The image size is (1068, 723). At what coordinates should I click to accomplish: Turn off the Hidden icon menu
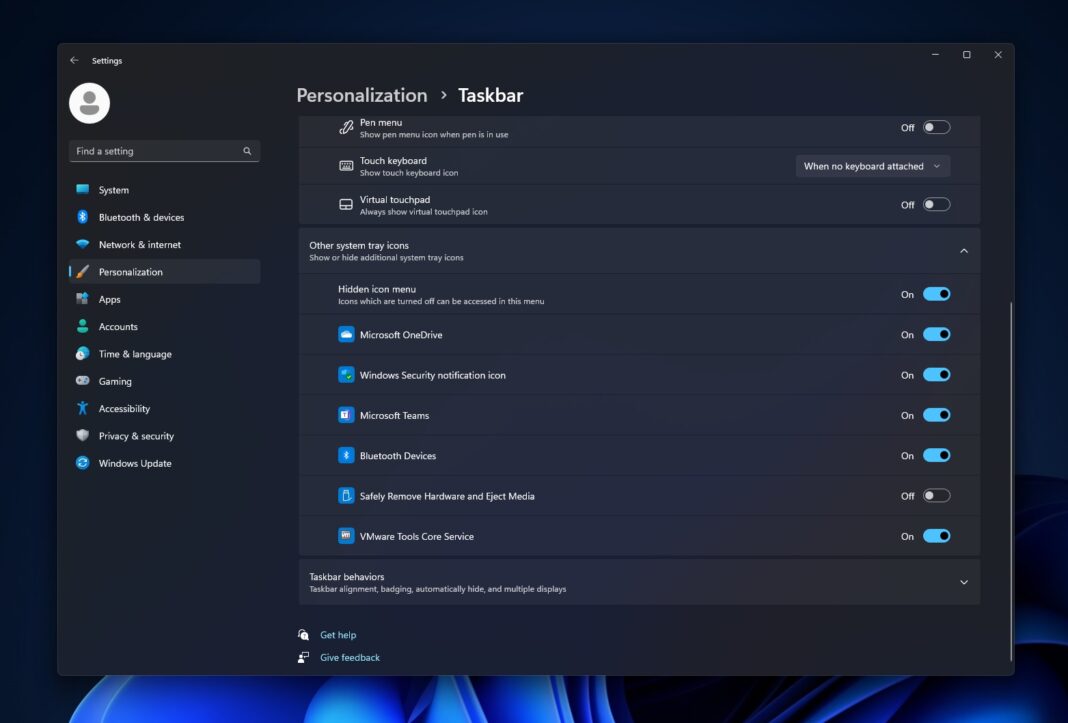click(x=936, y=293)
